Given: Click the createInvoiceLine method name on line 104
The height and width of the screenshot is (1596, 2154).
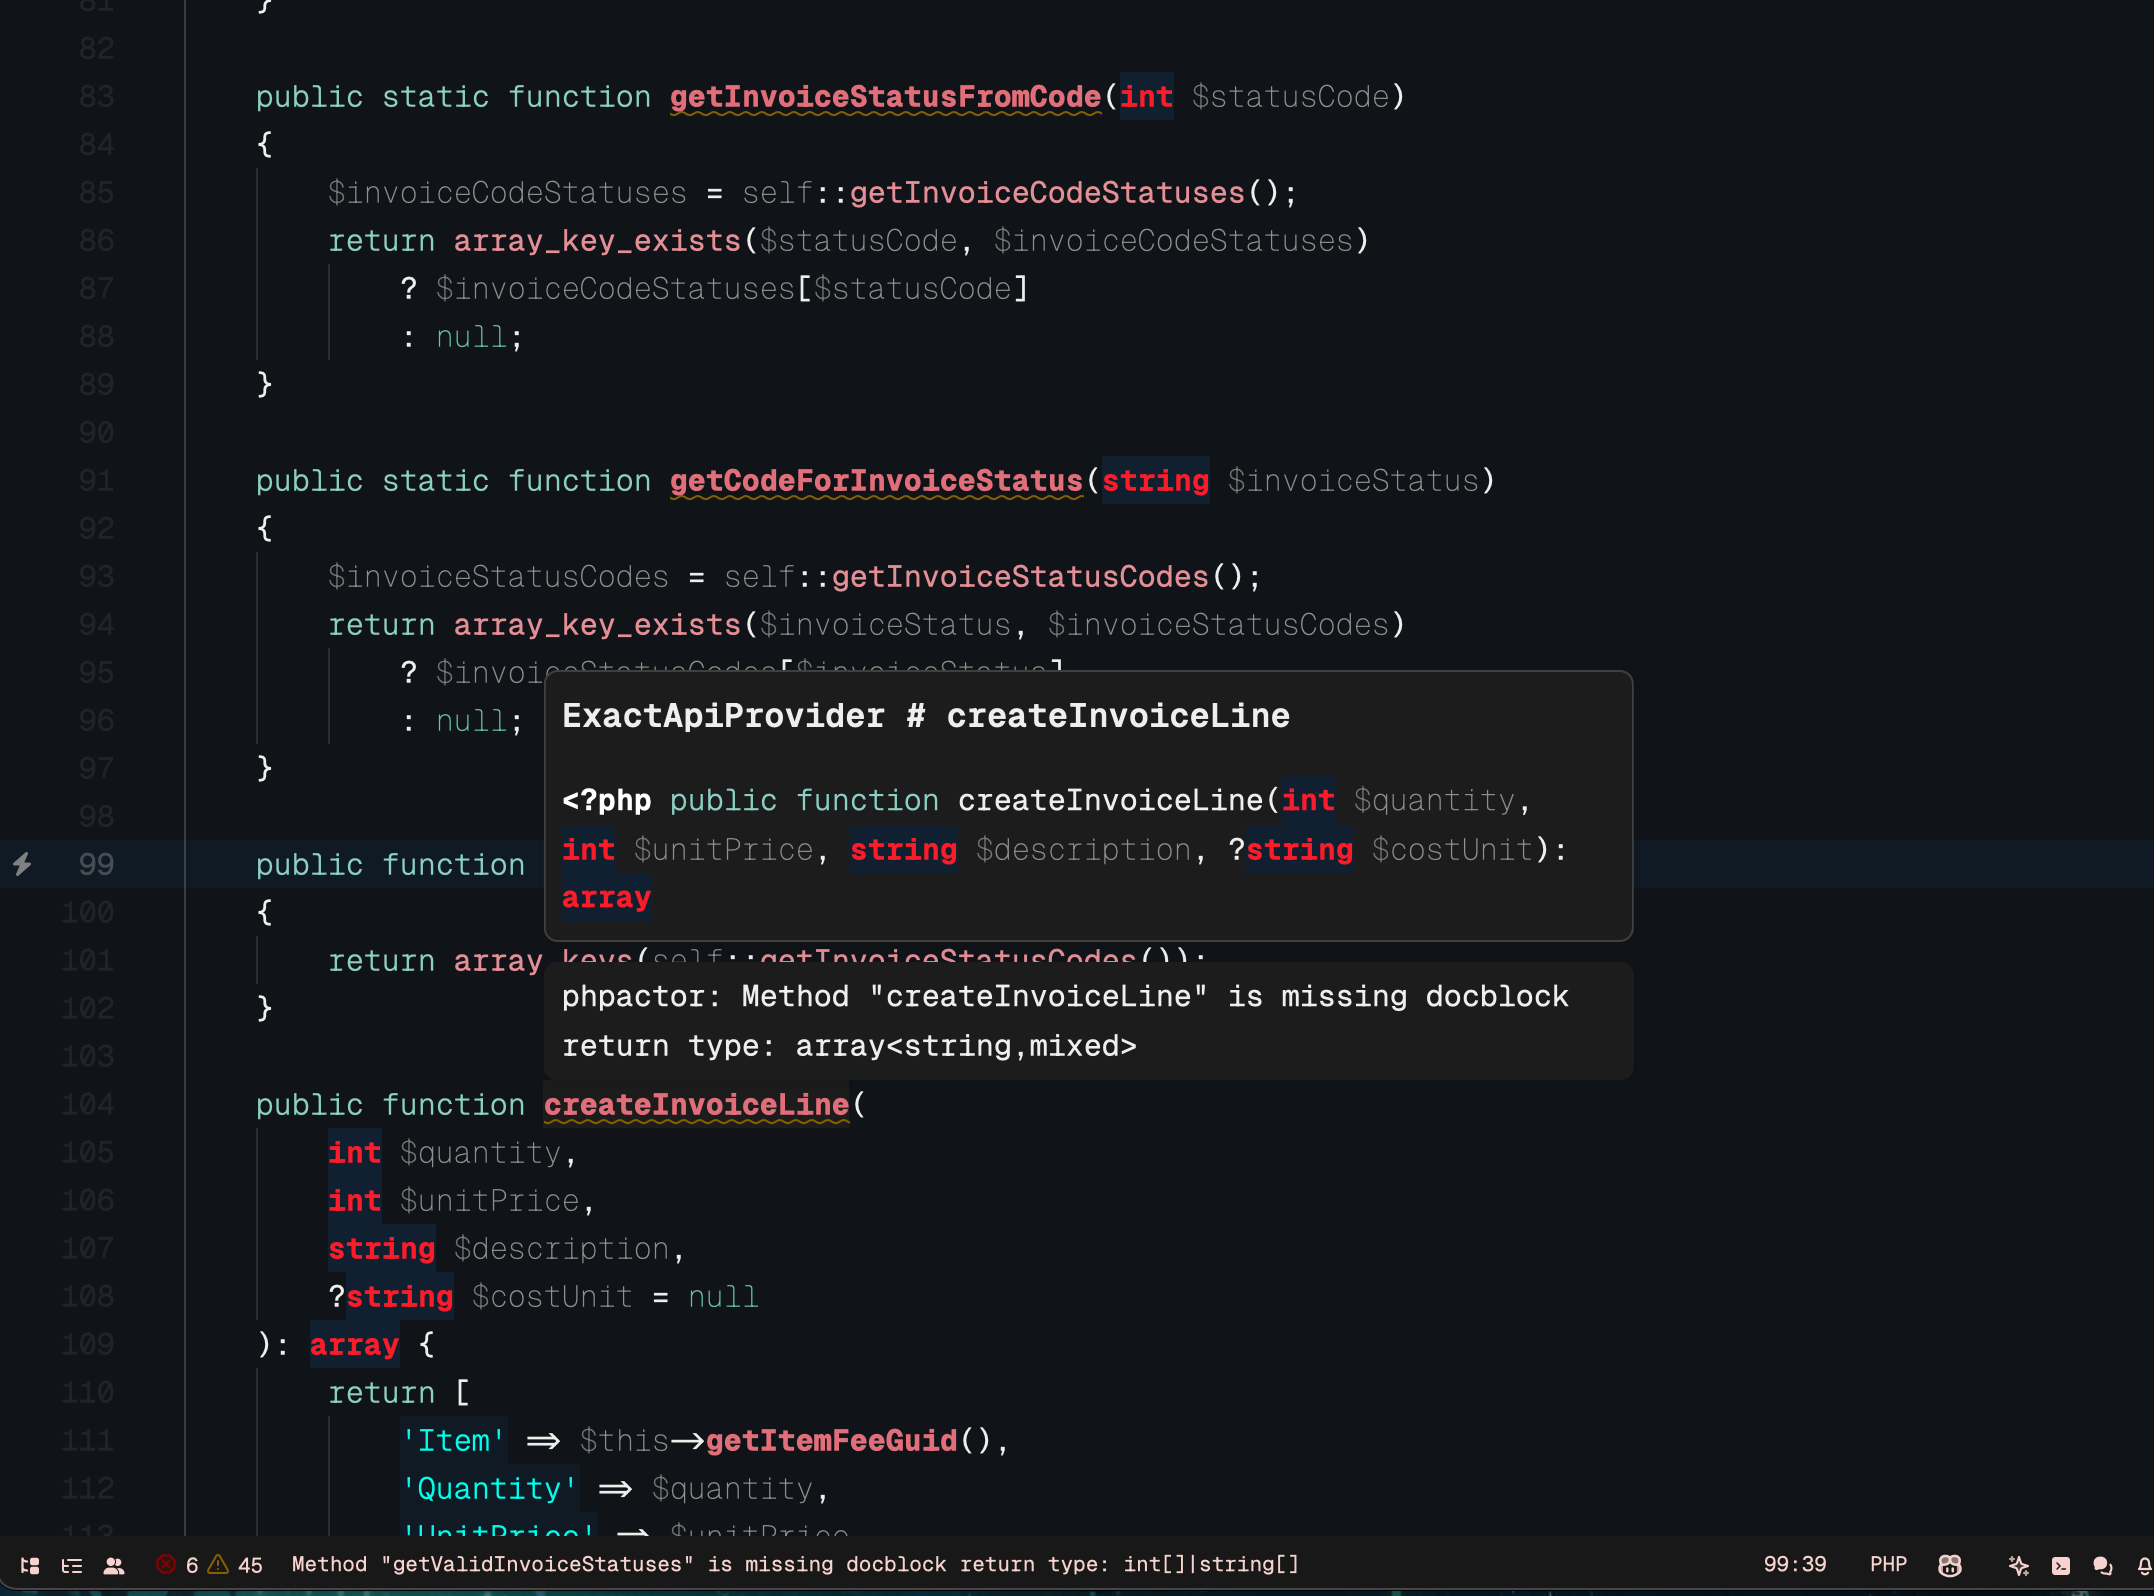Looking at the screenshot, I should [696, 1105].
